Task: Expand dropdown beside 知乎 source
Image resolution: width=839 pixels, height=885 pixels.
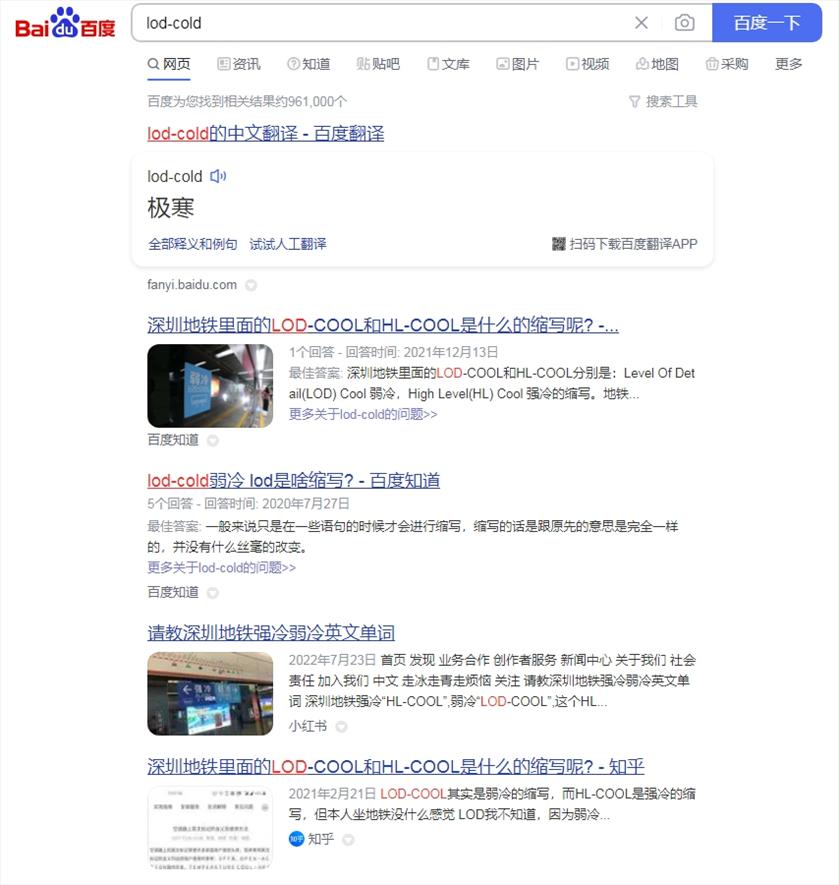Action: [348, 840]
